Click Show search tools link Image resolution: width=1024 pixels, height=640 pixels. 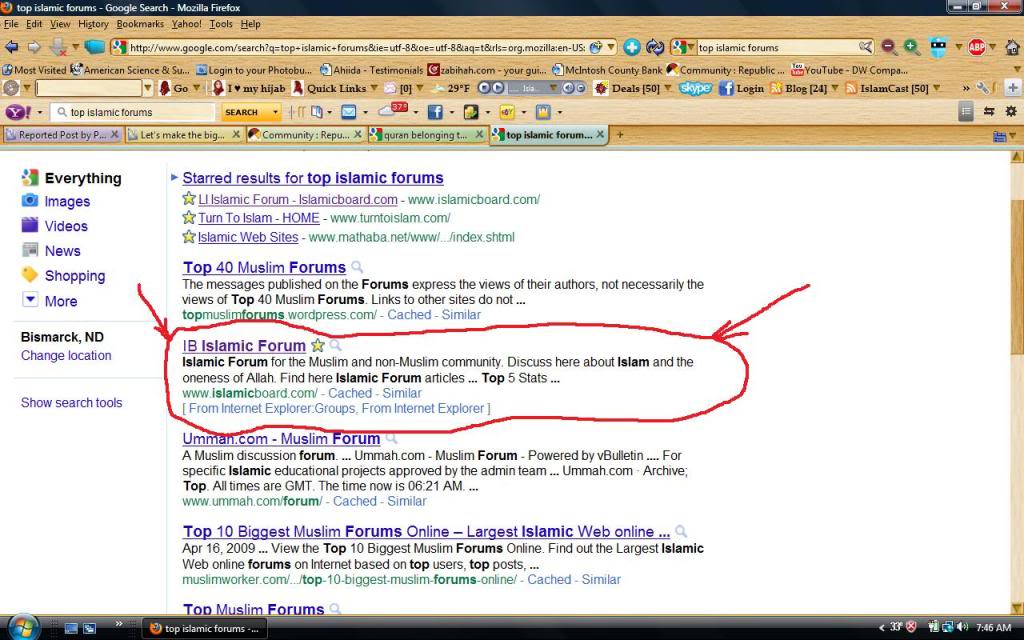click(x=71, y=402)
